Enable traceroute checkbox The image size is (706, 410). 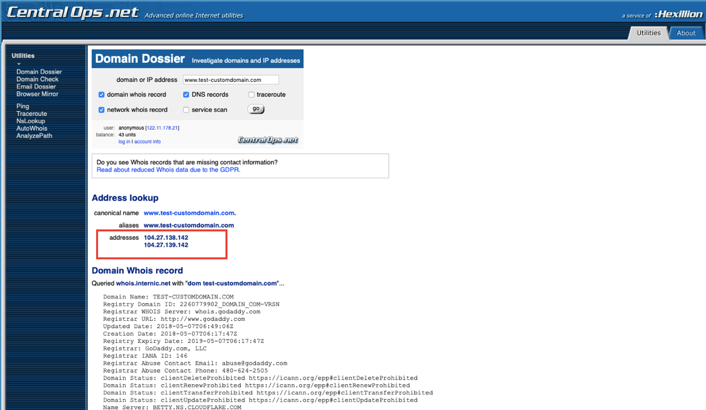[x=251, y=95]
